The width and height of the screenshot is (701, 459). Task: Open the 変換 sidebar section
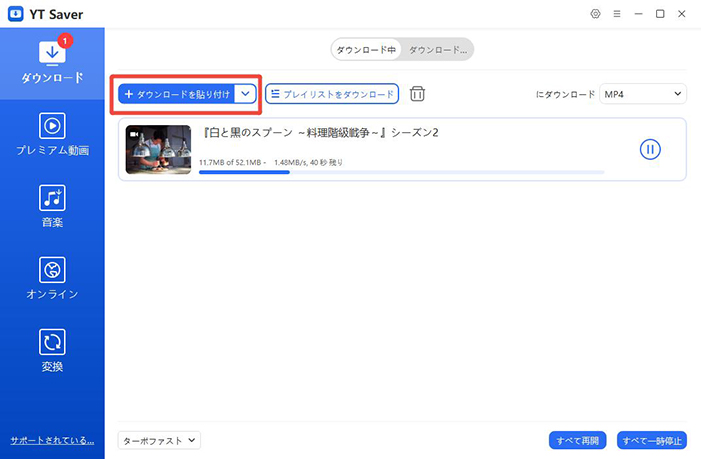52,351
